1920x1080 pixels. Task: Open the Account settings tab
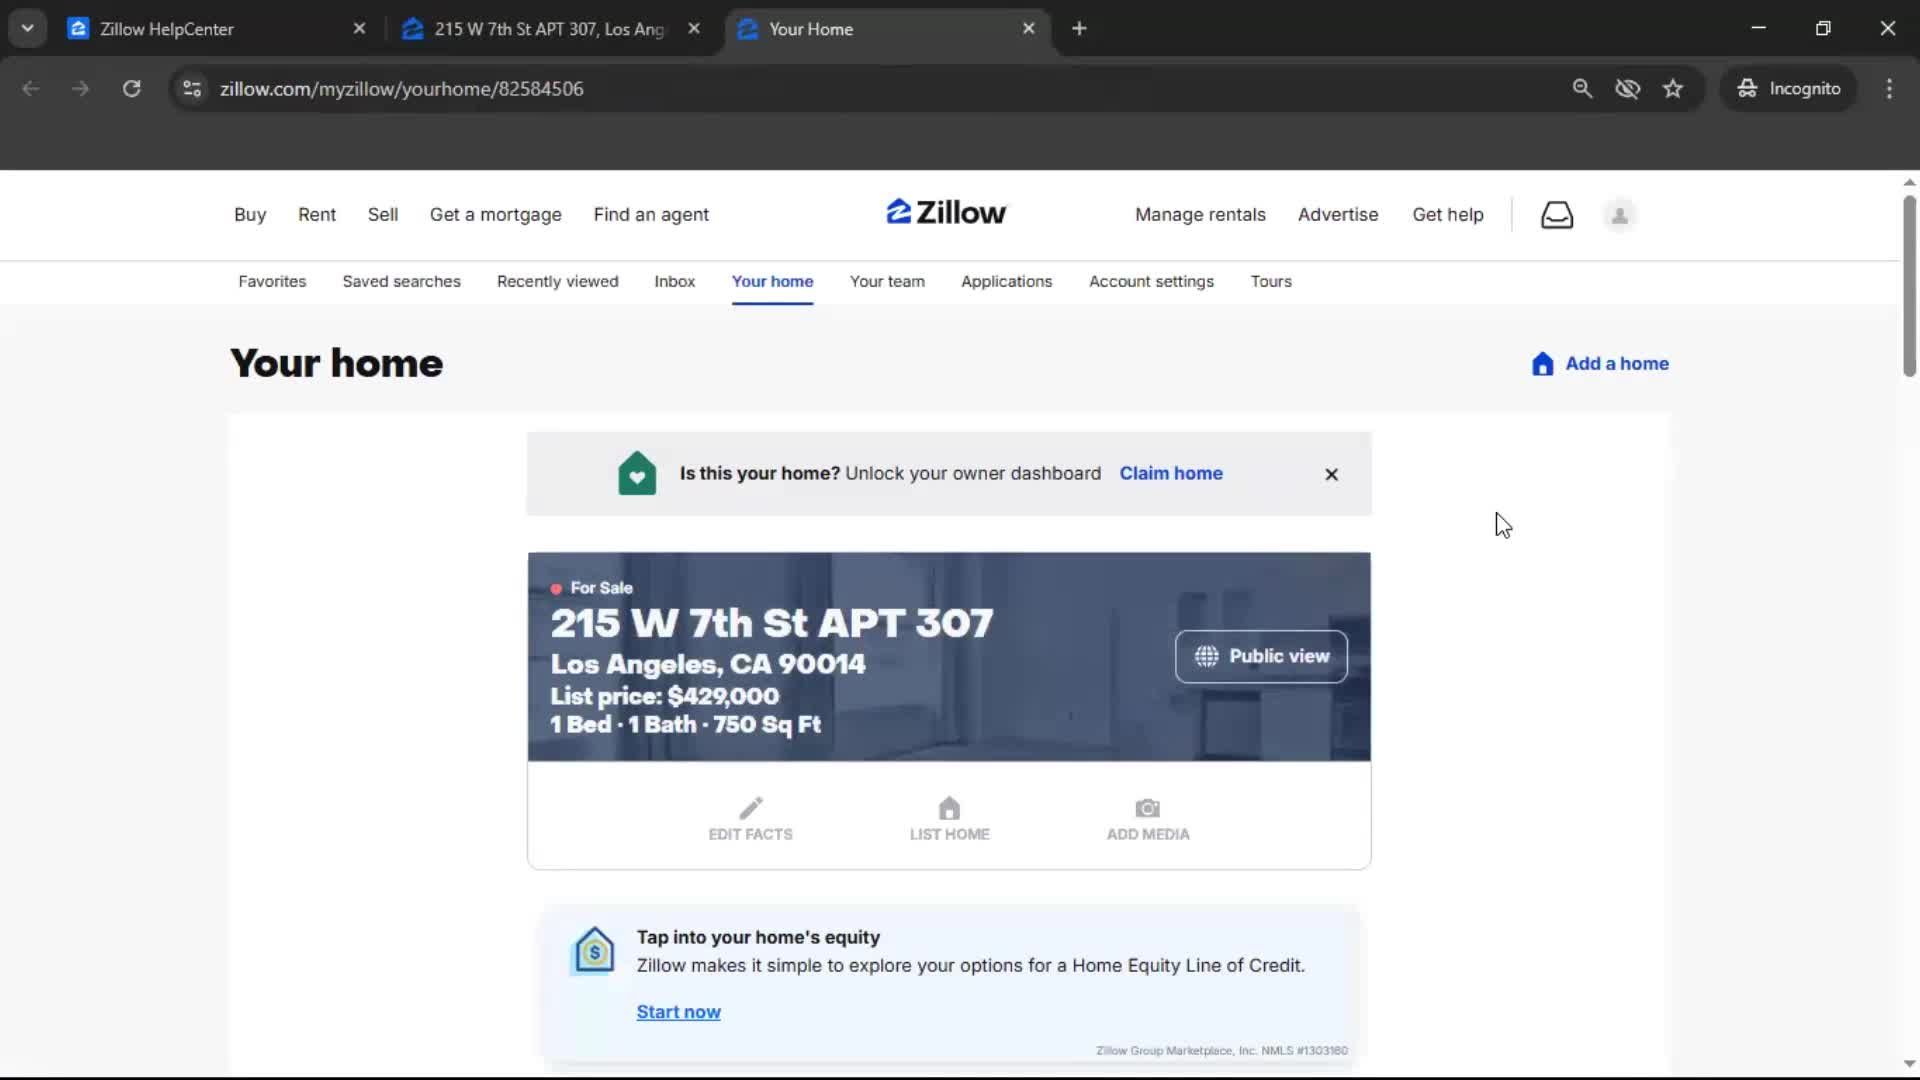(x=1151, y=282)
